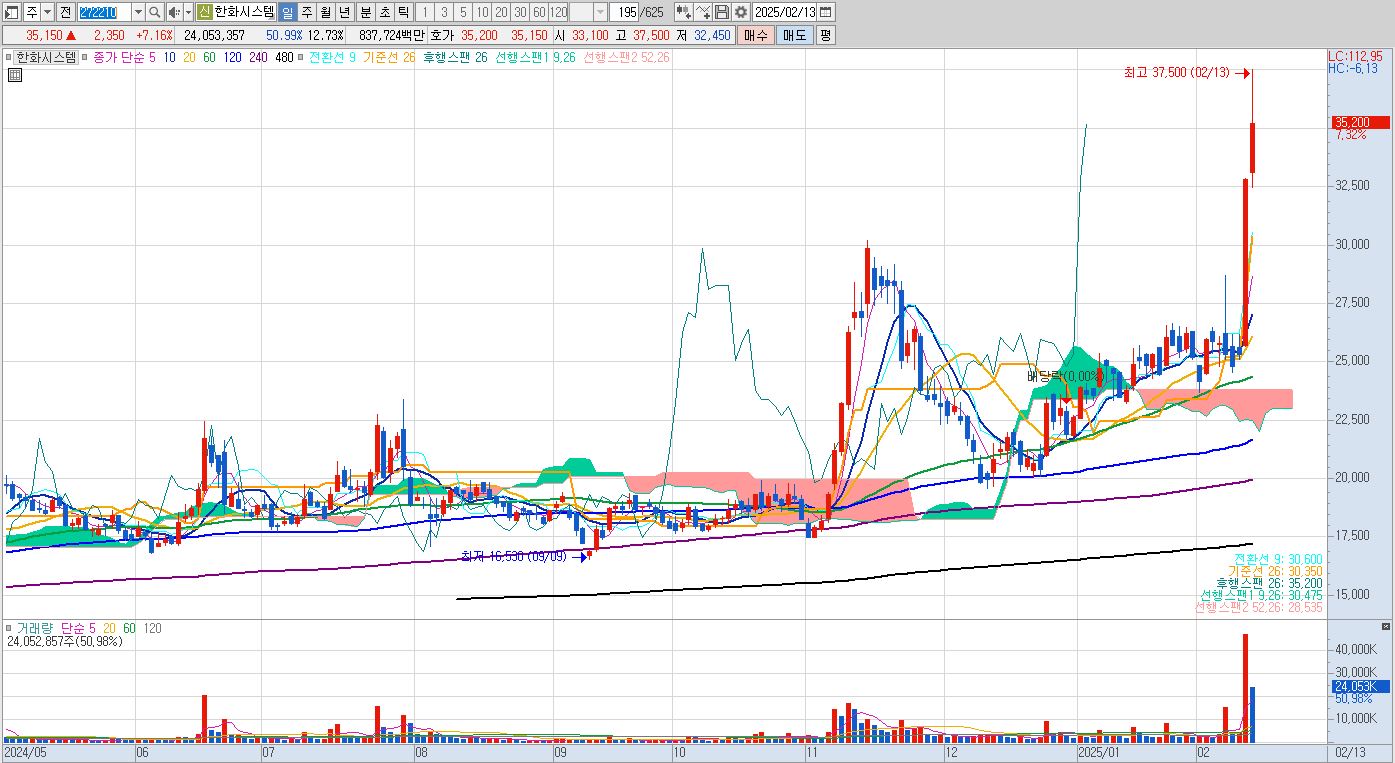Image resolution: width=1395 pixels, height=763 pixels.
Task: Open the interval value dropdown after 120
Action: pos(600,12)
